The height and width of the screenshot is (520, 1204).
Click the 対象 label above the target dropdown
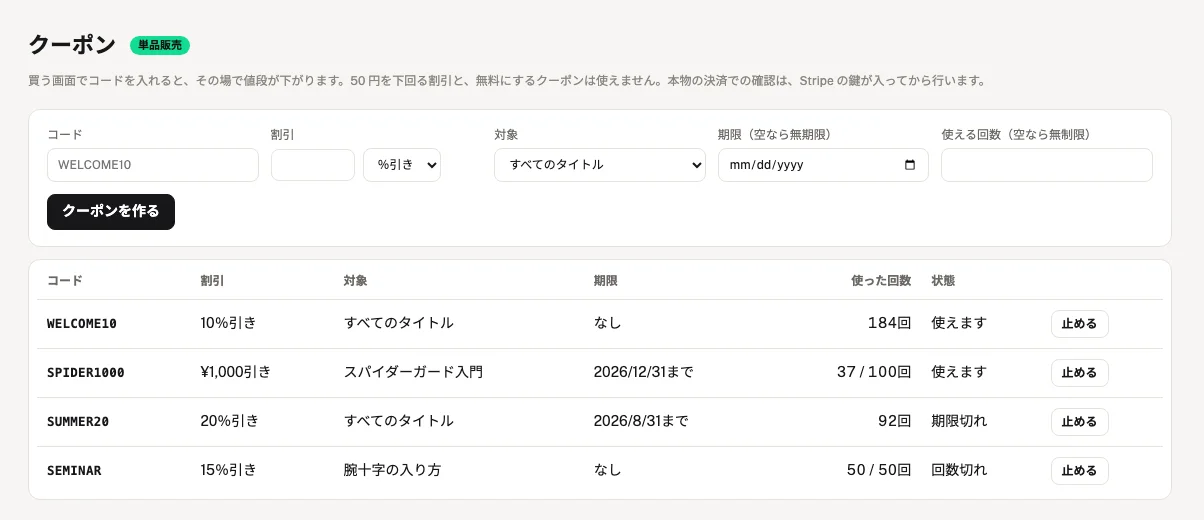pos(506,134)
